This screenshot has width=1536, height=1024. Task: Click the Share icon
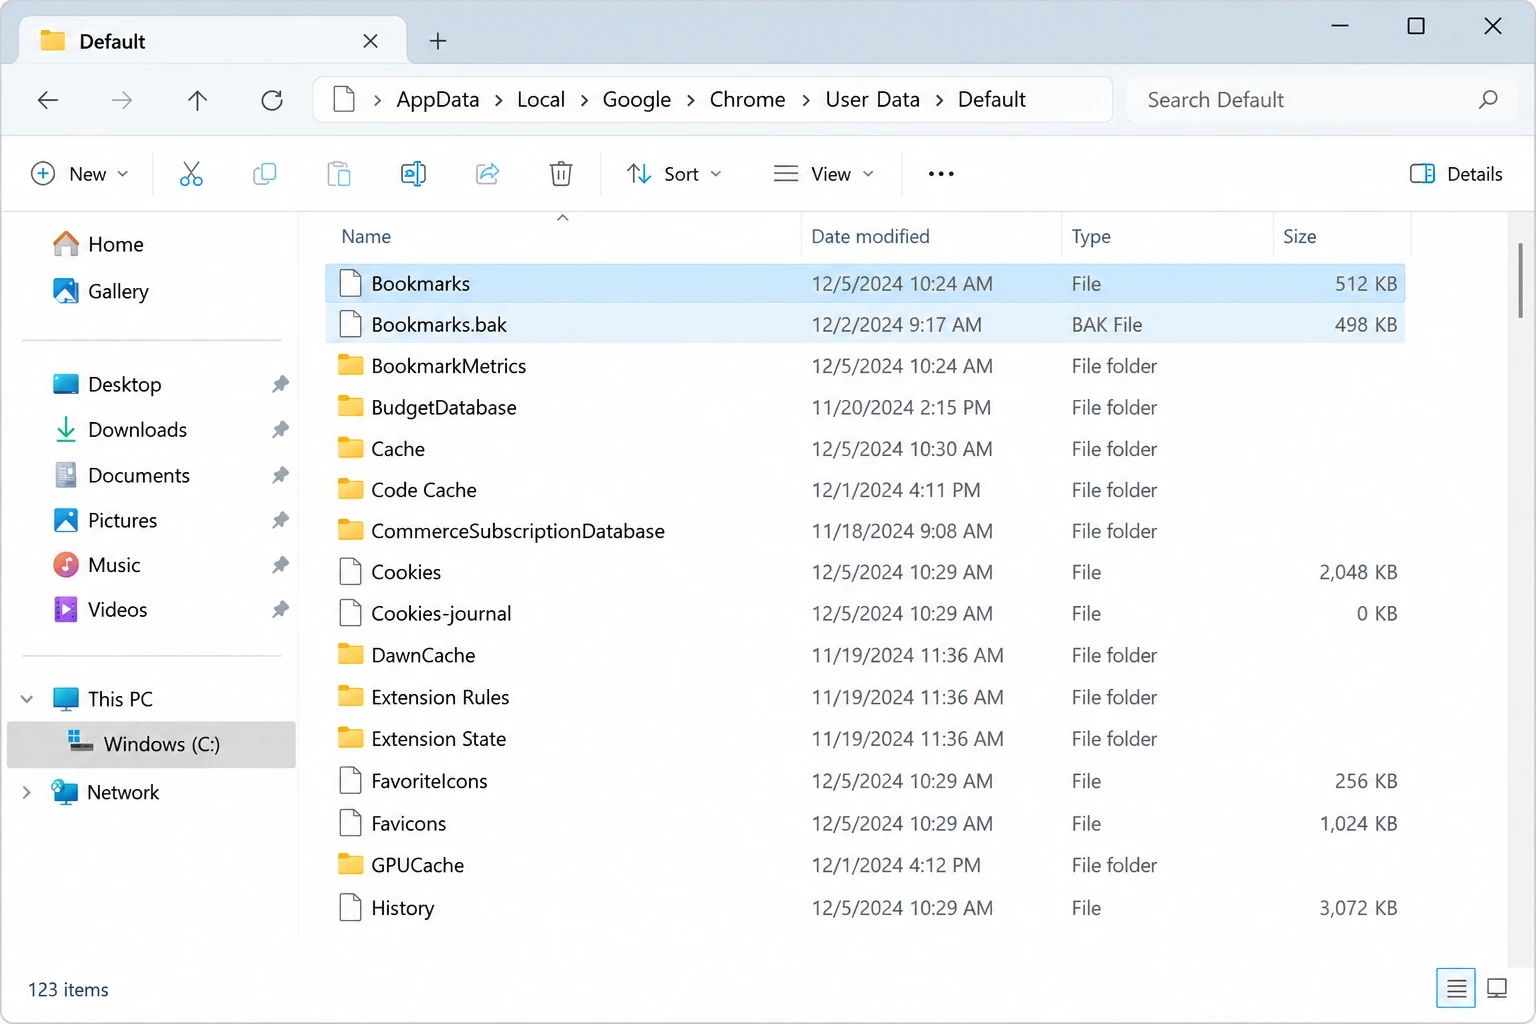click(487, 174)
